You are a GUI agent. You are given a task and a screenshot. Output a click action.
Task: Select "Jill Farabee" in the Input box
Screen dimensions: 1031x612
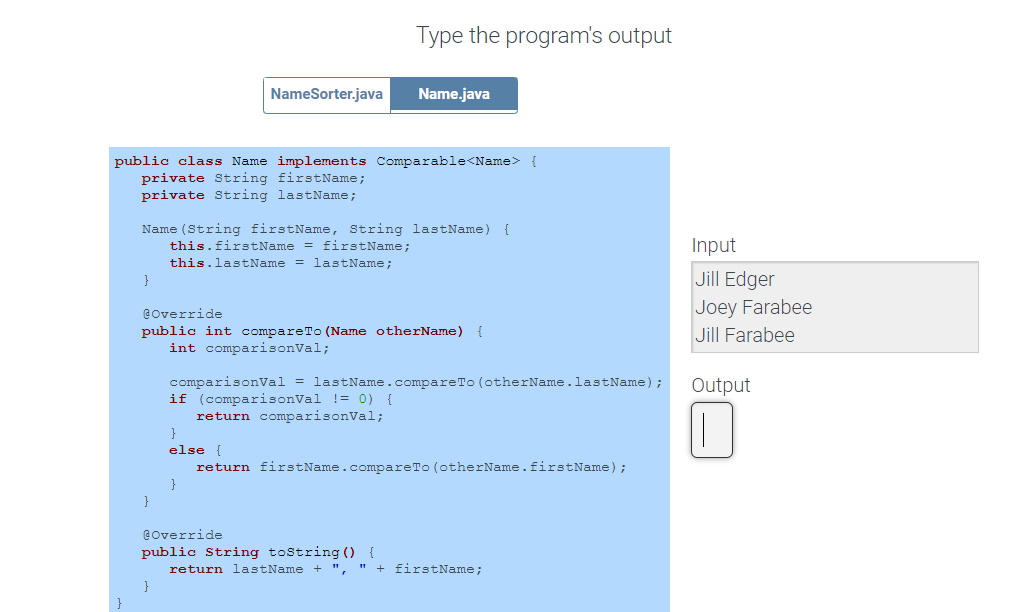tap(745, 335)
